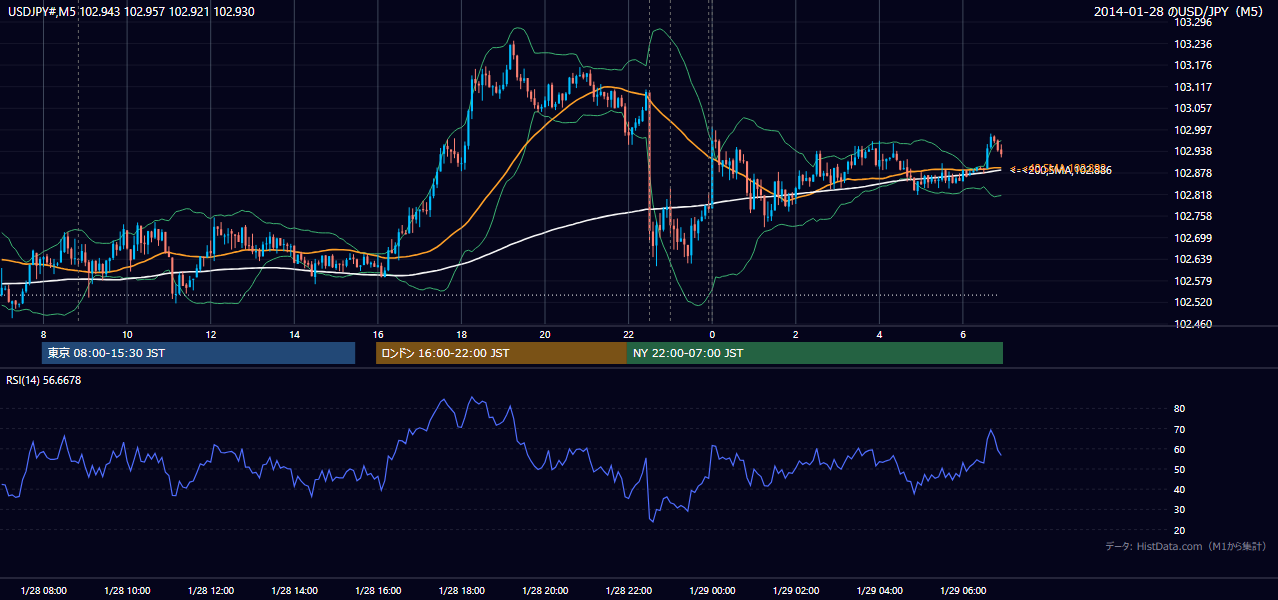The width and height of the screenshot is (1278, 600).
Task: Click price axis label 102.520
Action: pyautogui.click(x=1193, y=302)
